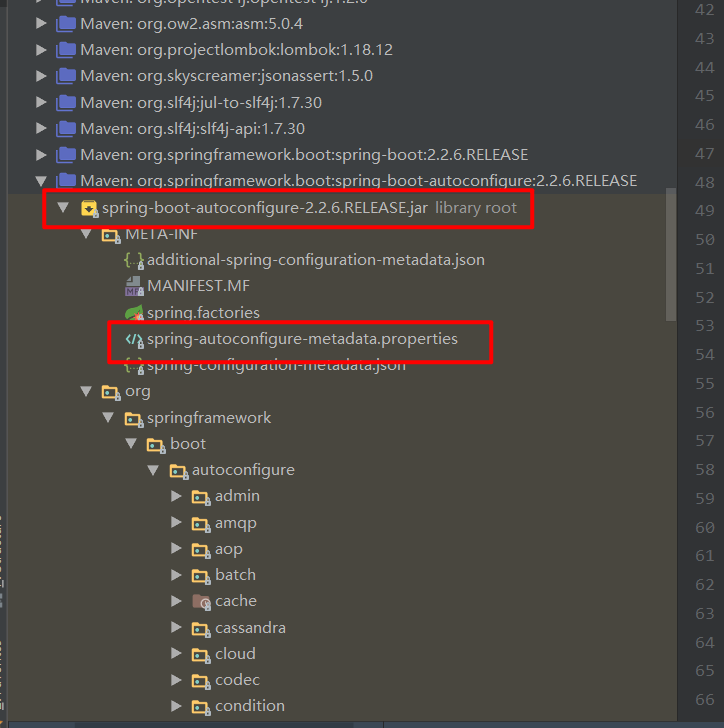Click the slf4j-api library folder icon
The width and height of the screenshot is (724, 728).
pyautogui.click(x=65, y=129)
